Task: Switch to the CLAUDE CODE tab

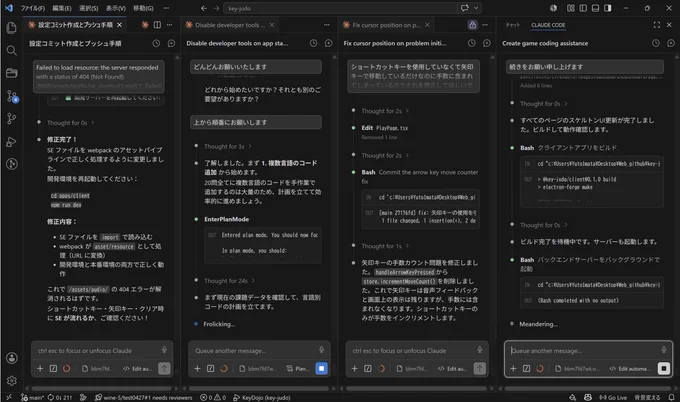Action: coord(548,25)
